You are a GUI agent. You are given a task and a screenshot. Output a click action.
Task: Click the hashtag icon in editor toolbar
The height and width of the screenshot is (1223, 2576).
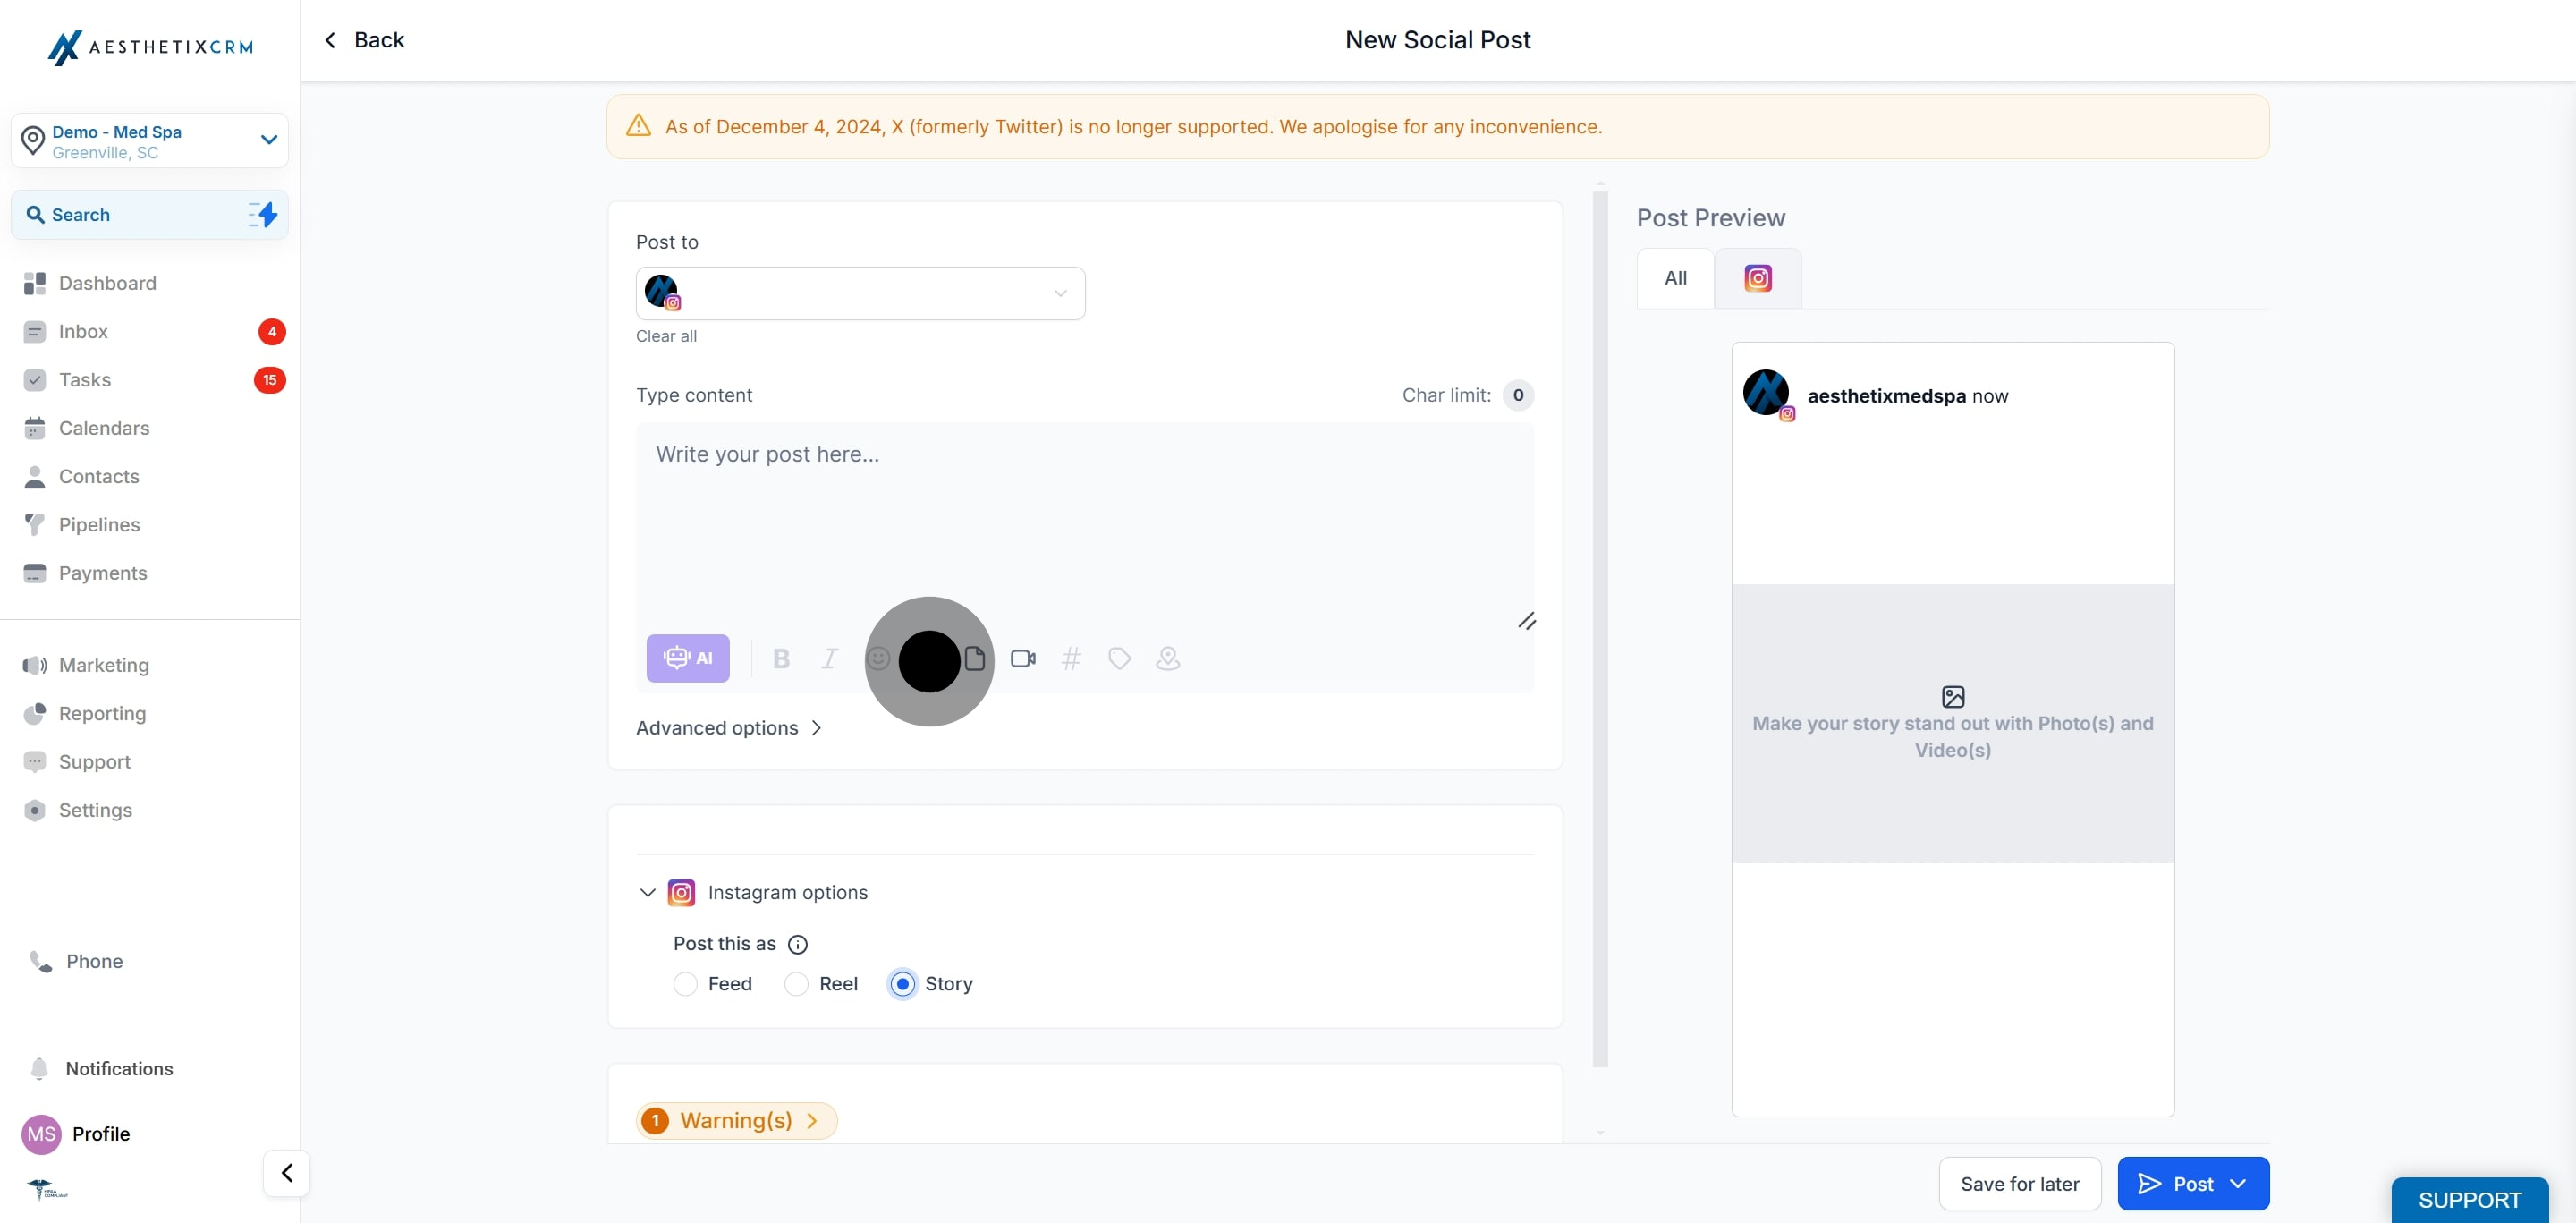click(1070, 658)
